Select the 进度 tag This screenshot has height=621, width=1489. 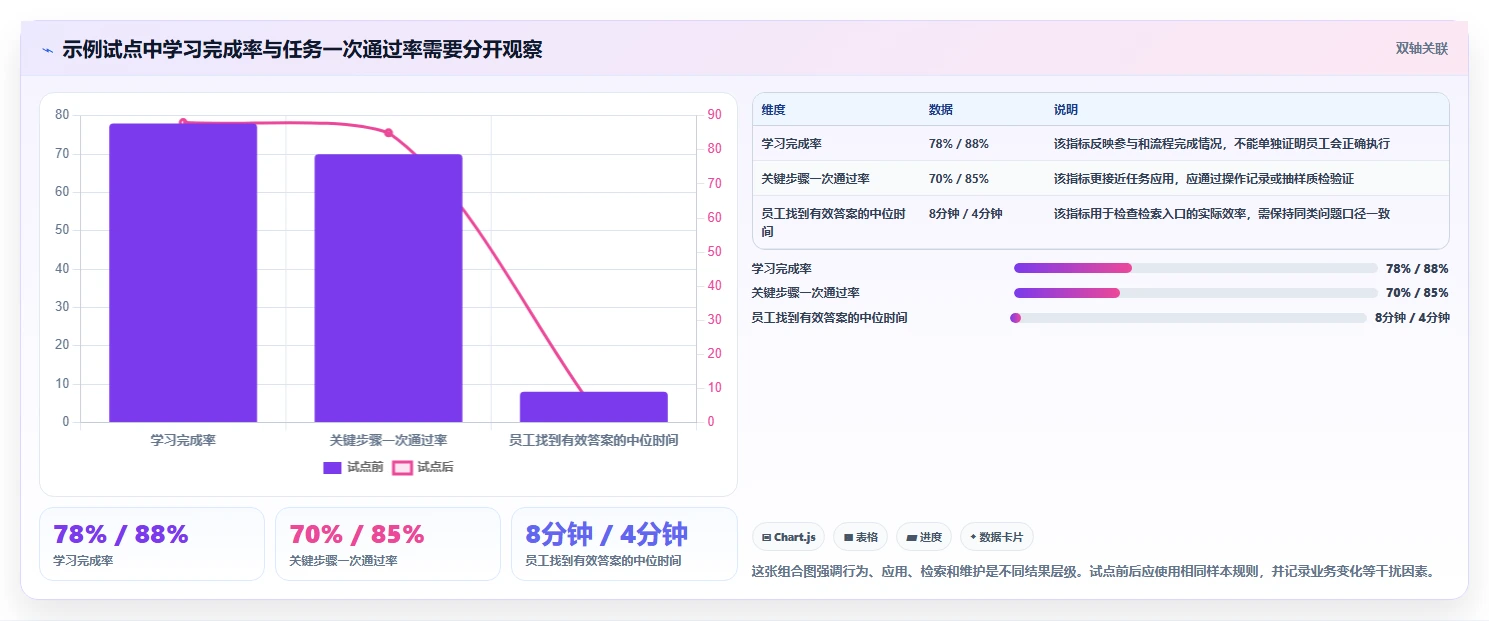925,537
